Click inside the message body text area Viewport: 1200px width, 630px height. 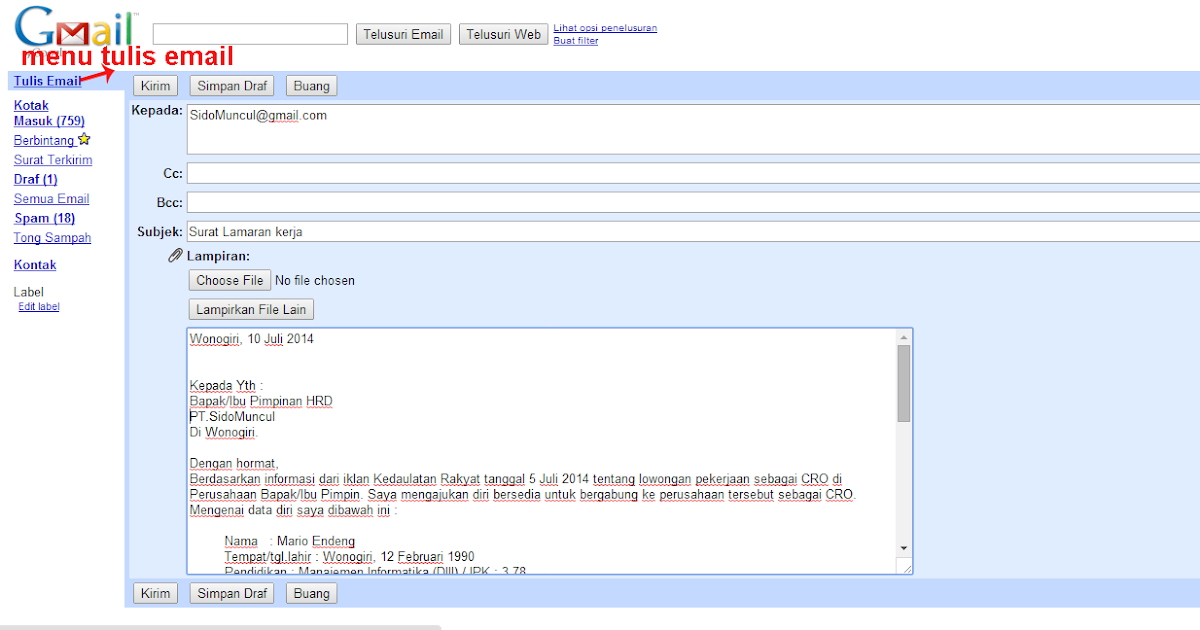542,451
